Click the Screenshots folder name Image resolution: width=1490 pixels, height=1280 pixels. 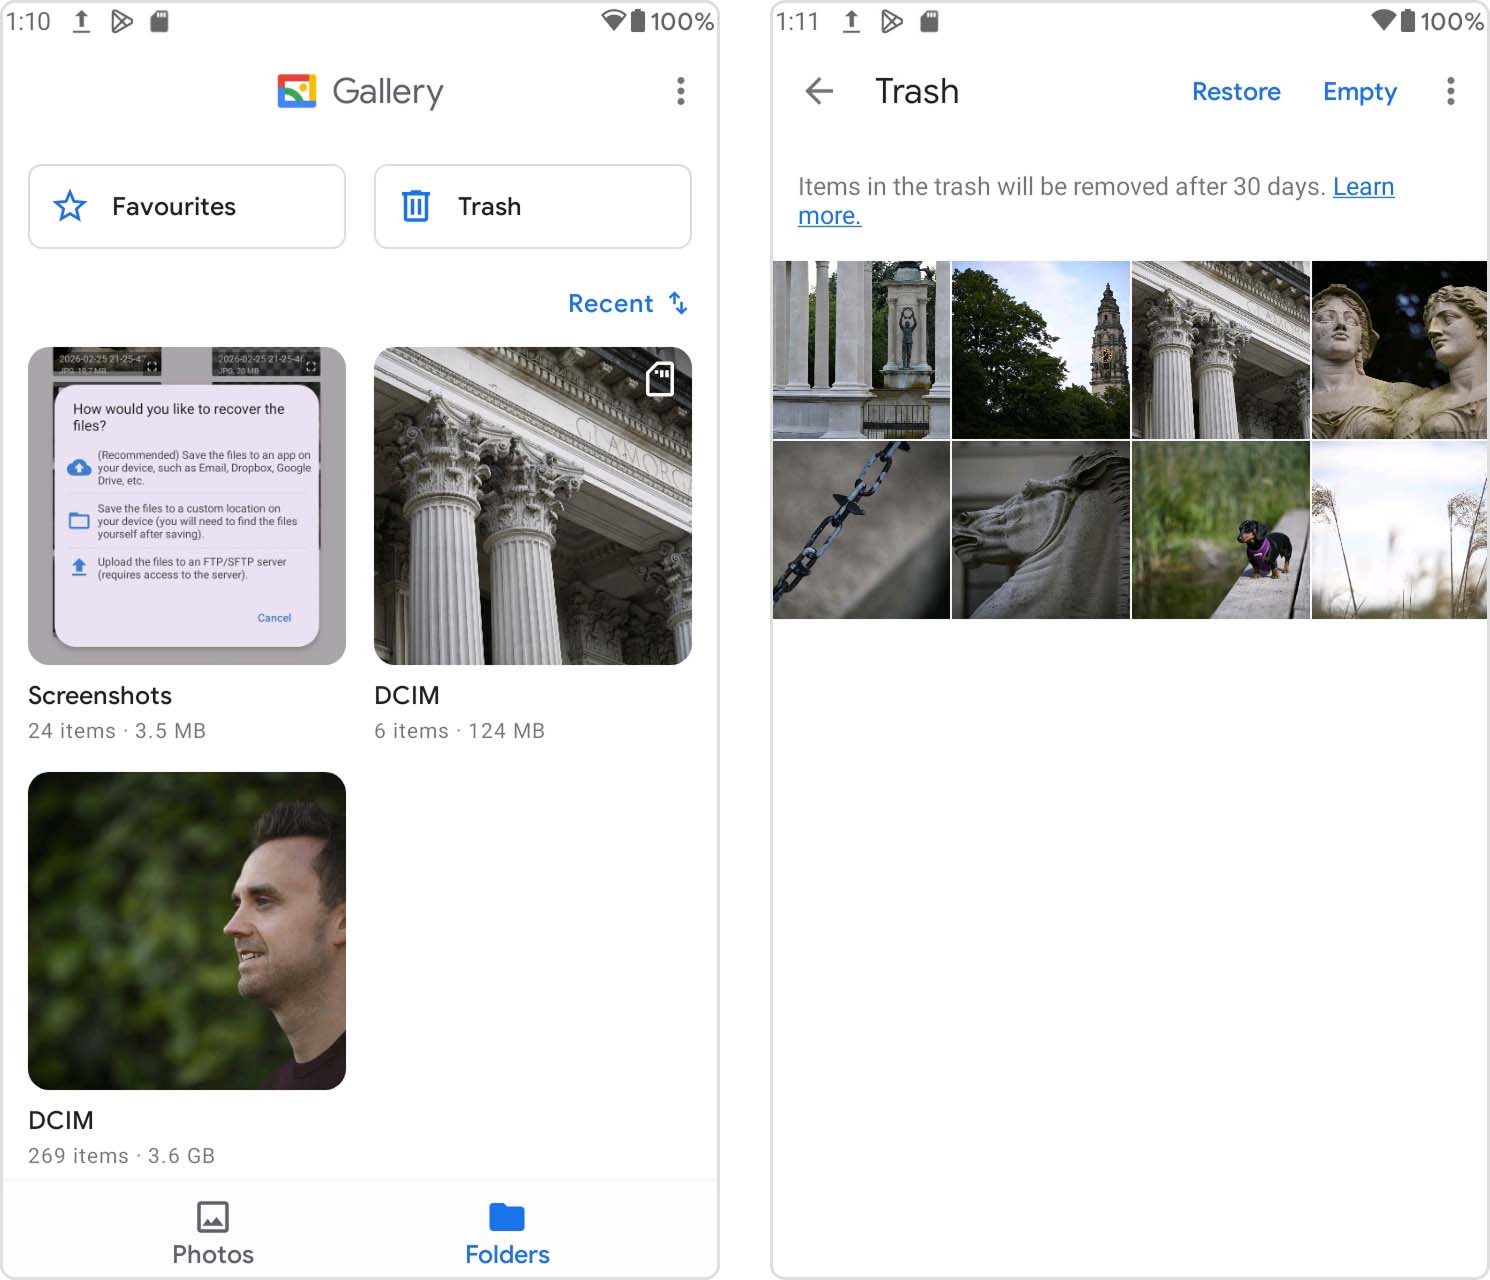[100, 695]
